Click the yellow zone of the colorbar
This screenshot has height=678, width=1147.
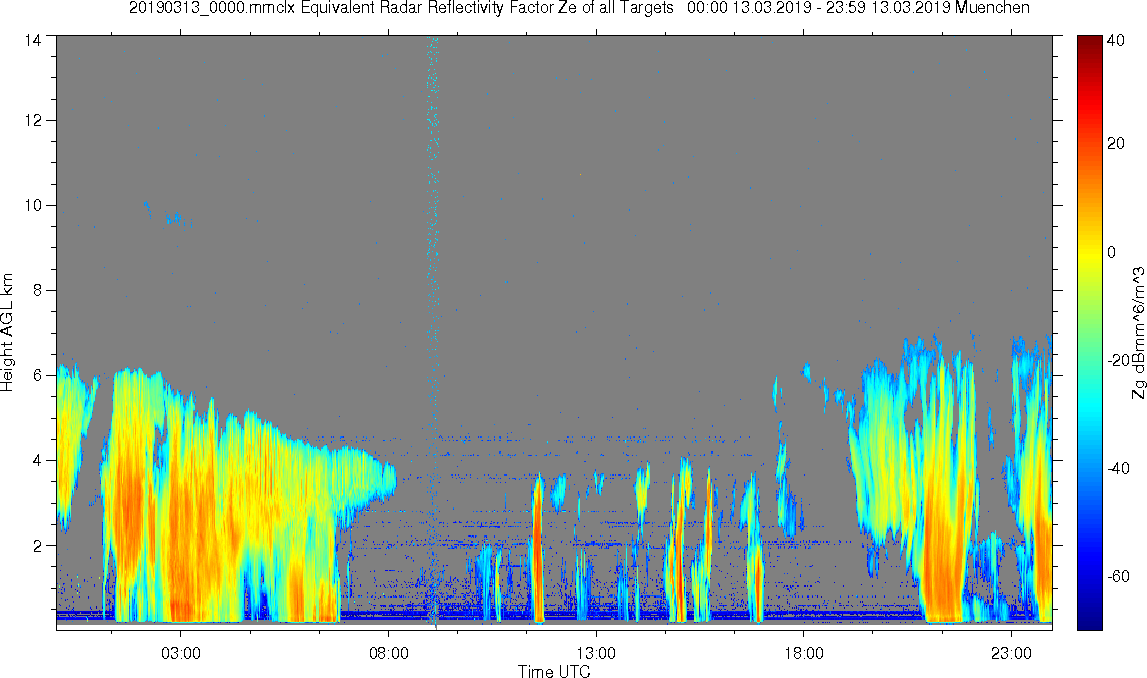(x=1089, y=252)
